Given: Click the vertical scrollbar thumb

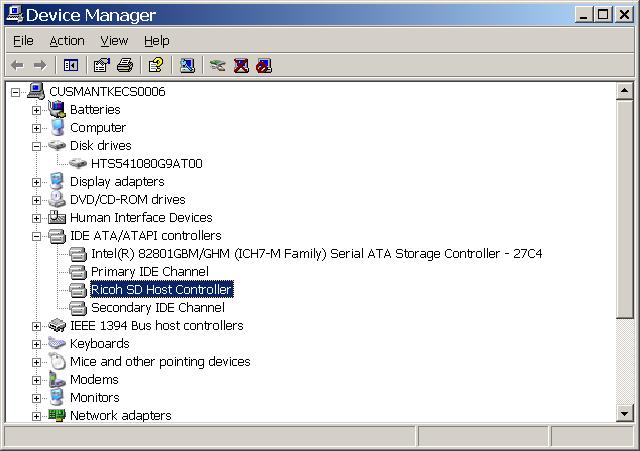Looking at the screenshot, I should (624, 209).
